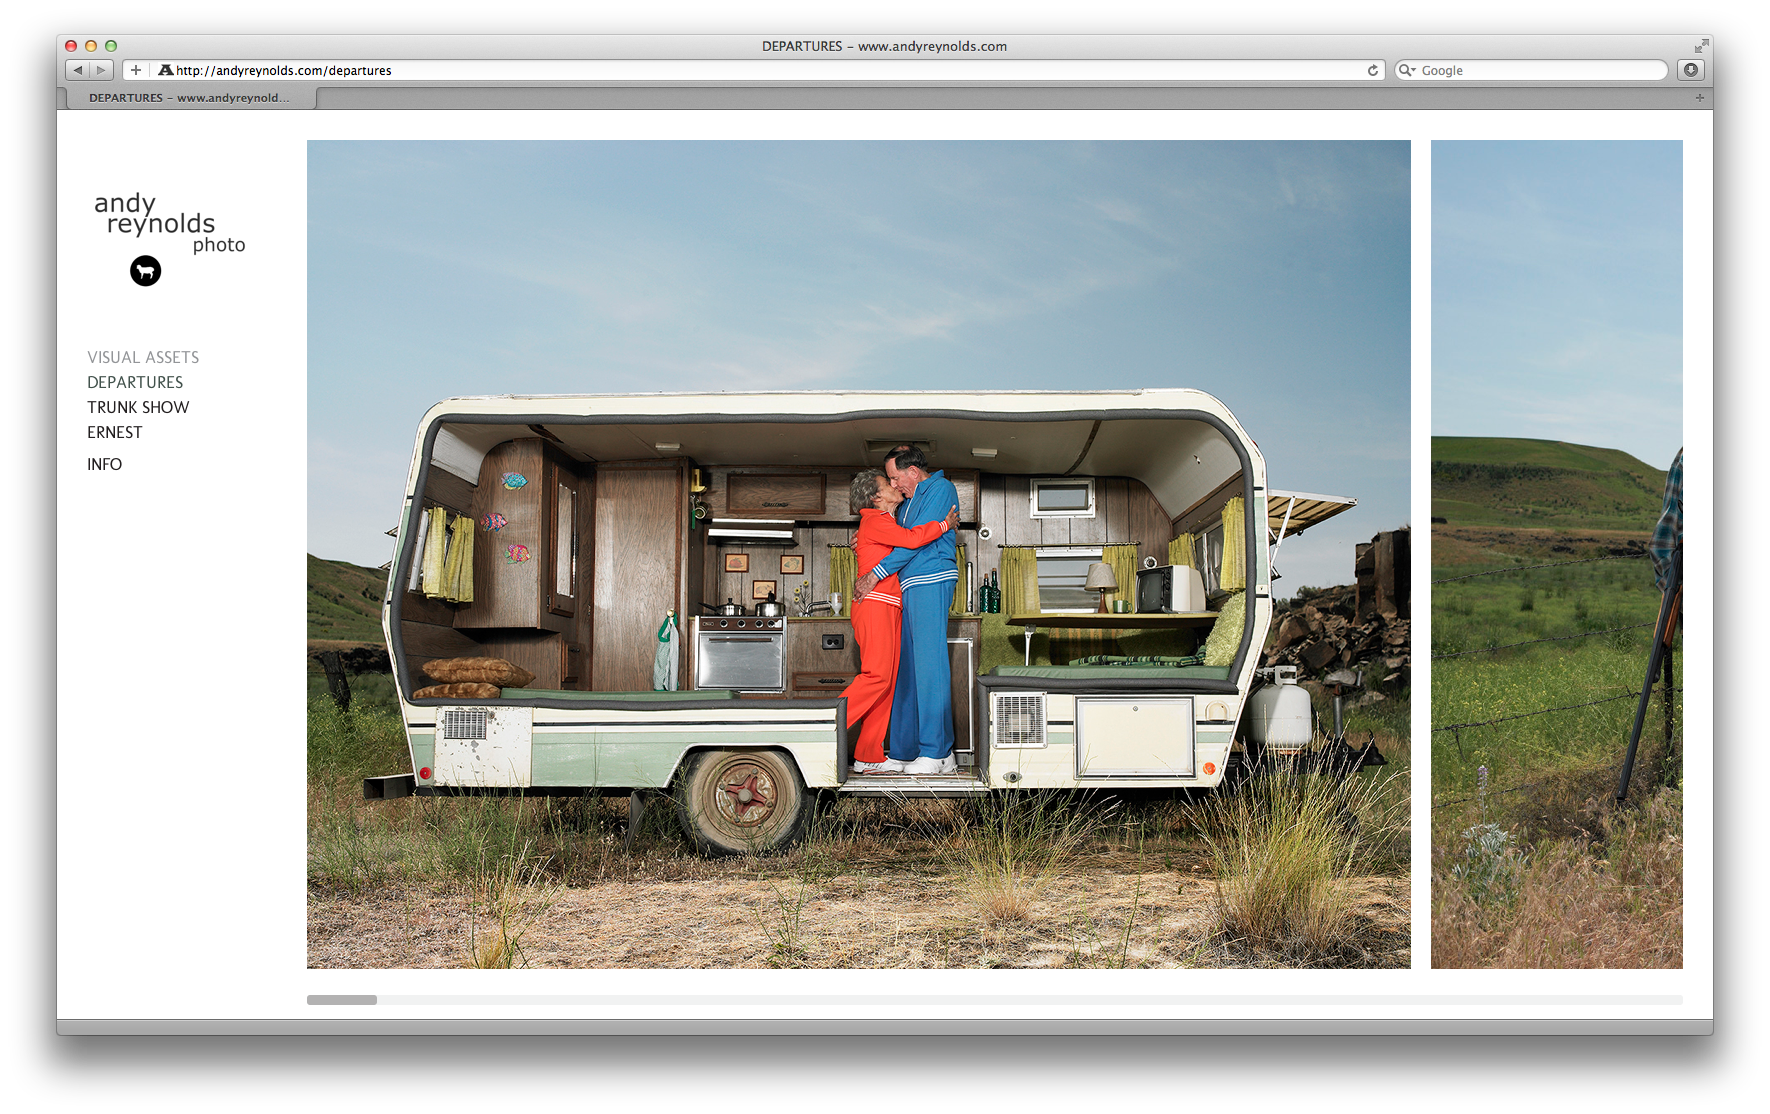This screenshot has width=1770, height=1114.
Task: Click the plus add bookmark button
Action: tap(136, 70)
